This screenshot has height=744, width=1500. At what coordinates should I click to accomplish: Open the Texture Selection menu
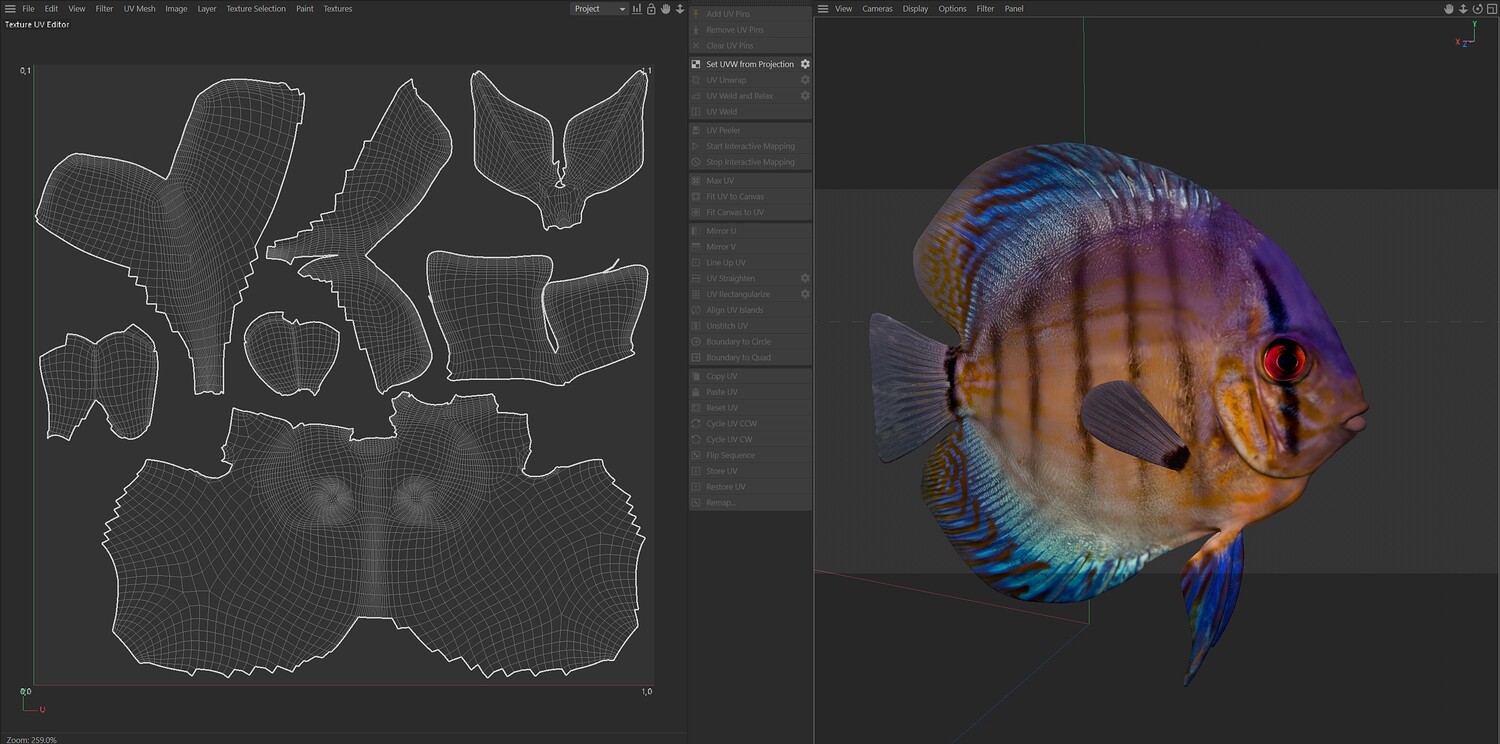pyautogui.click(x=256, y=9)
